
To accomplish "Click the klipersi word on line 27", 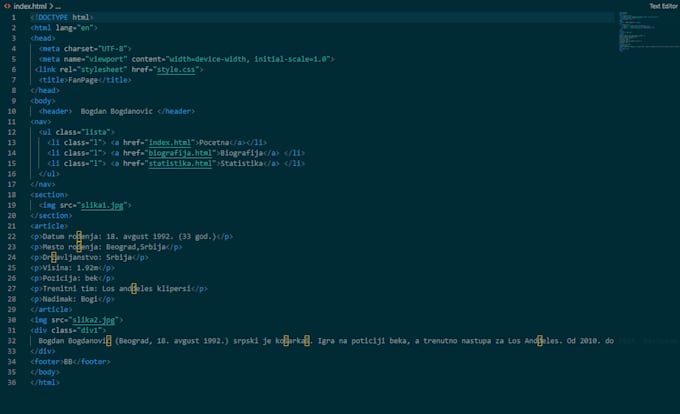I will point(174,289).
